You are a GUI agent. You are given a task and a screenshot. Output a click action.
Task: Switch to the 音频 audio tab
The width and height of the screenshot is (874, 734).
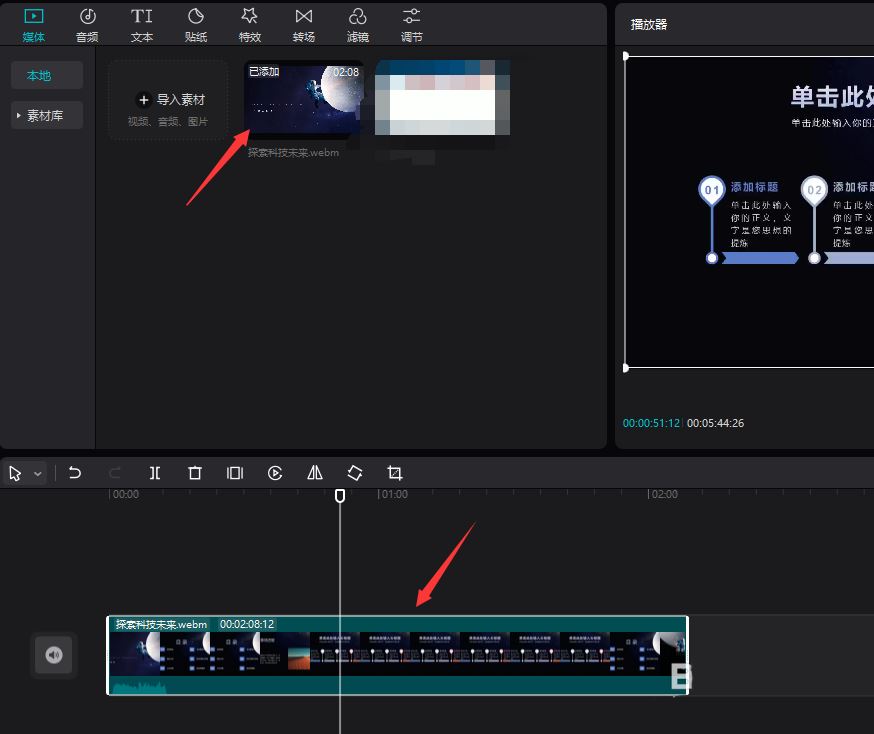pos(88,25)
